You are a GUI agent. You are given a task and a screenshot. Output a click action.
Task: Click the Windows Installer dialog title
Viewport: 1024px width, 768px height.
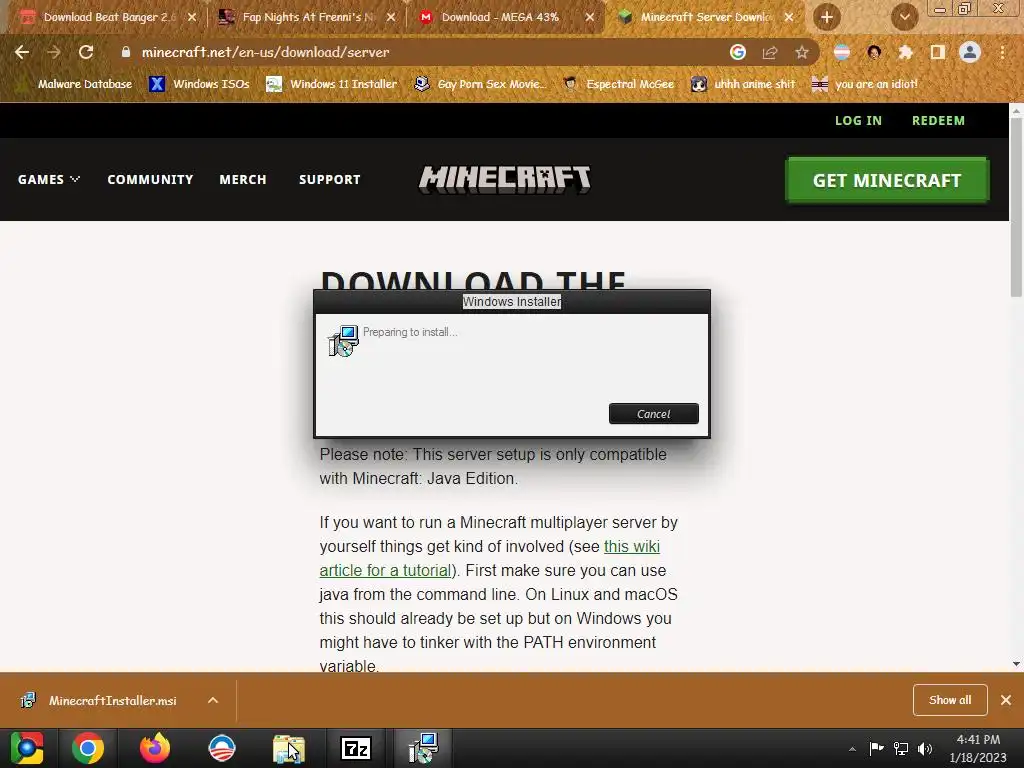(x=512, y=302)
